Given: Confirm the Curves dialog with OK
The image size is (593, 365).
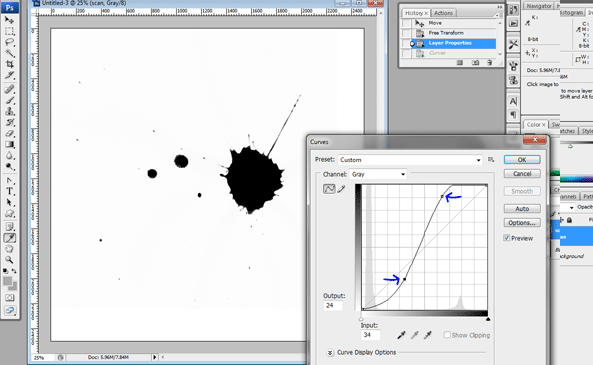Looking at the screenshot, I should pos(522,160).
